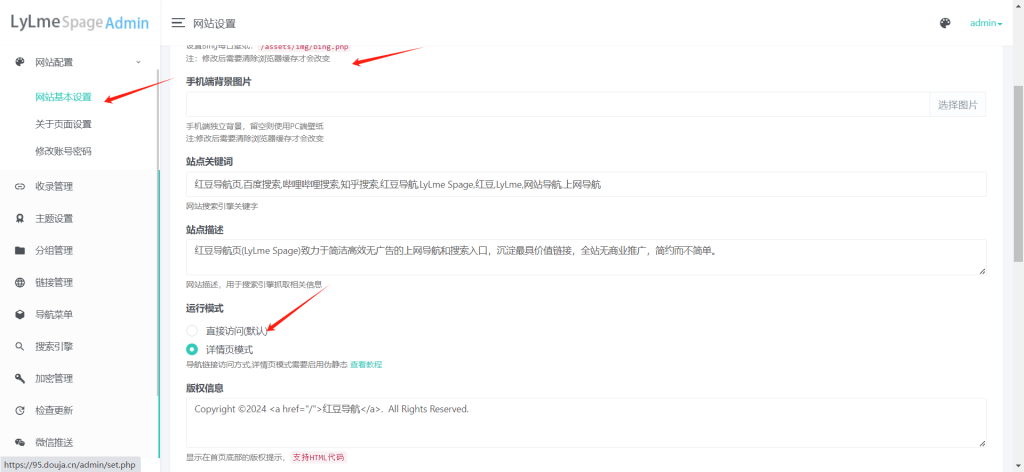The image size is (1024, 472).
Task: Click the 支持HTML代码 tag text
Action: (318, 457)
